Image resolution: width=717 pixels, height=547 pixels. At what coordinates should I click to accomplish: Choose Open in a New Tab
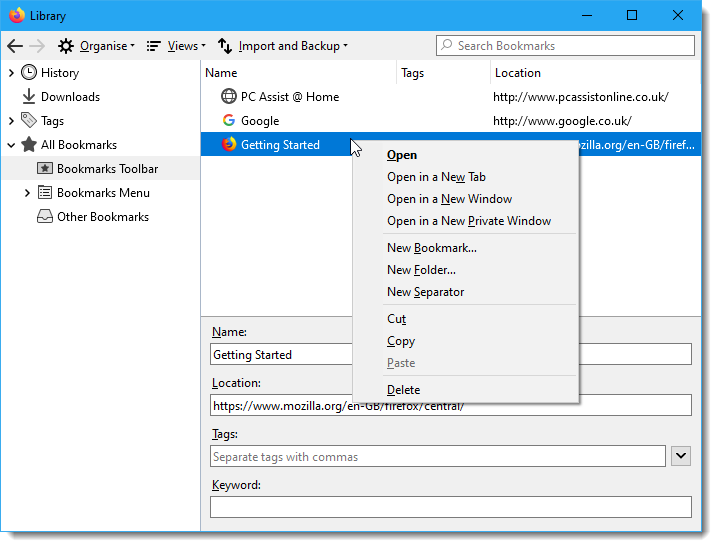(x=466, y=177)
